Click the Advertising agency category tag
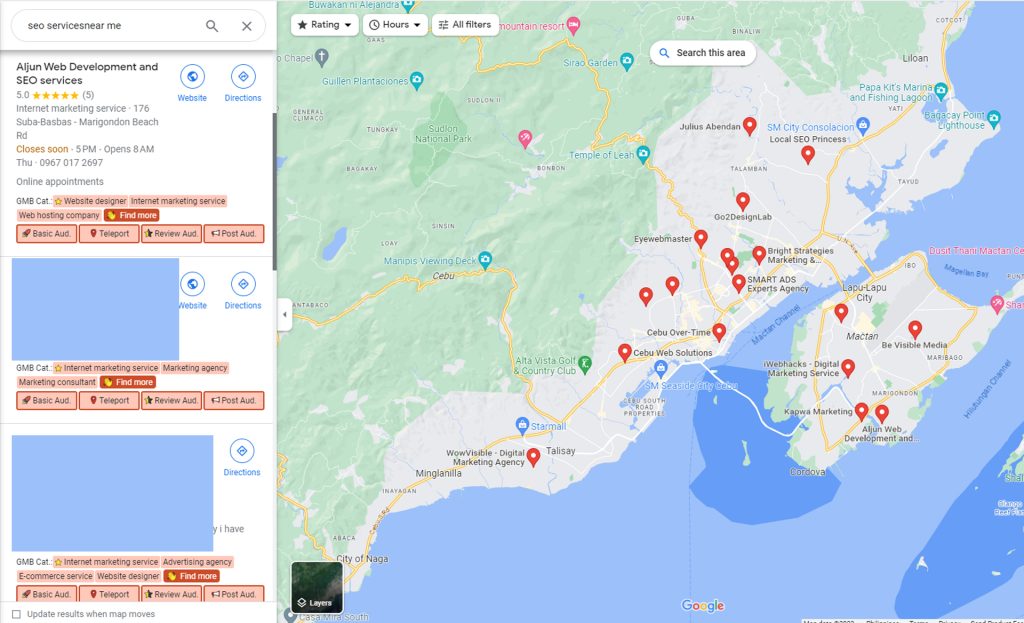 pyautogui.click(x=197, y=562)
